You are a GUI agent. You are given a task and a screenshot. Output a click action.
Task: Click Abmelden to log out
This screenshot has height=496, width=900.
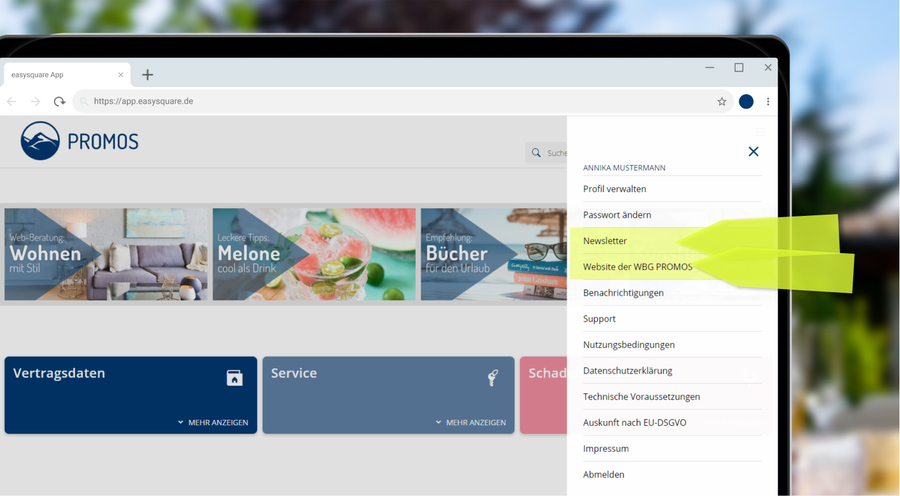(603, 475)
